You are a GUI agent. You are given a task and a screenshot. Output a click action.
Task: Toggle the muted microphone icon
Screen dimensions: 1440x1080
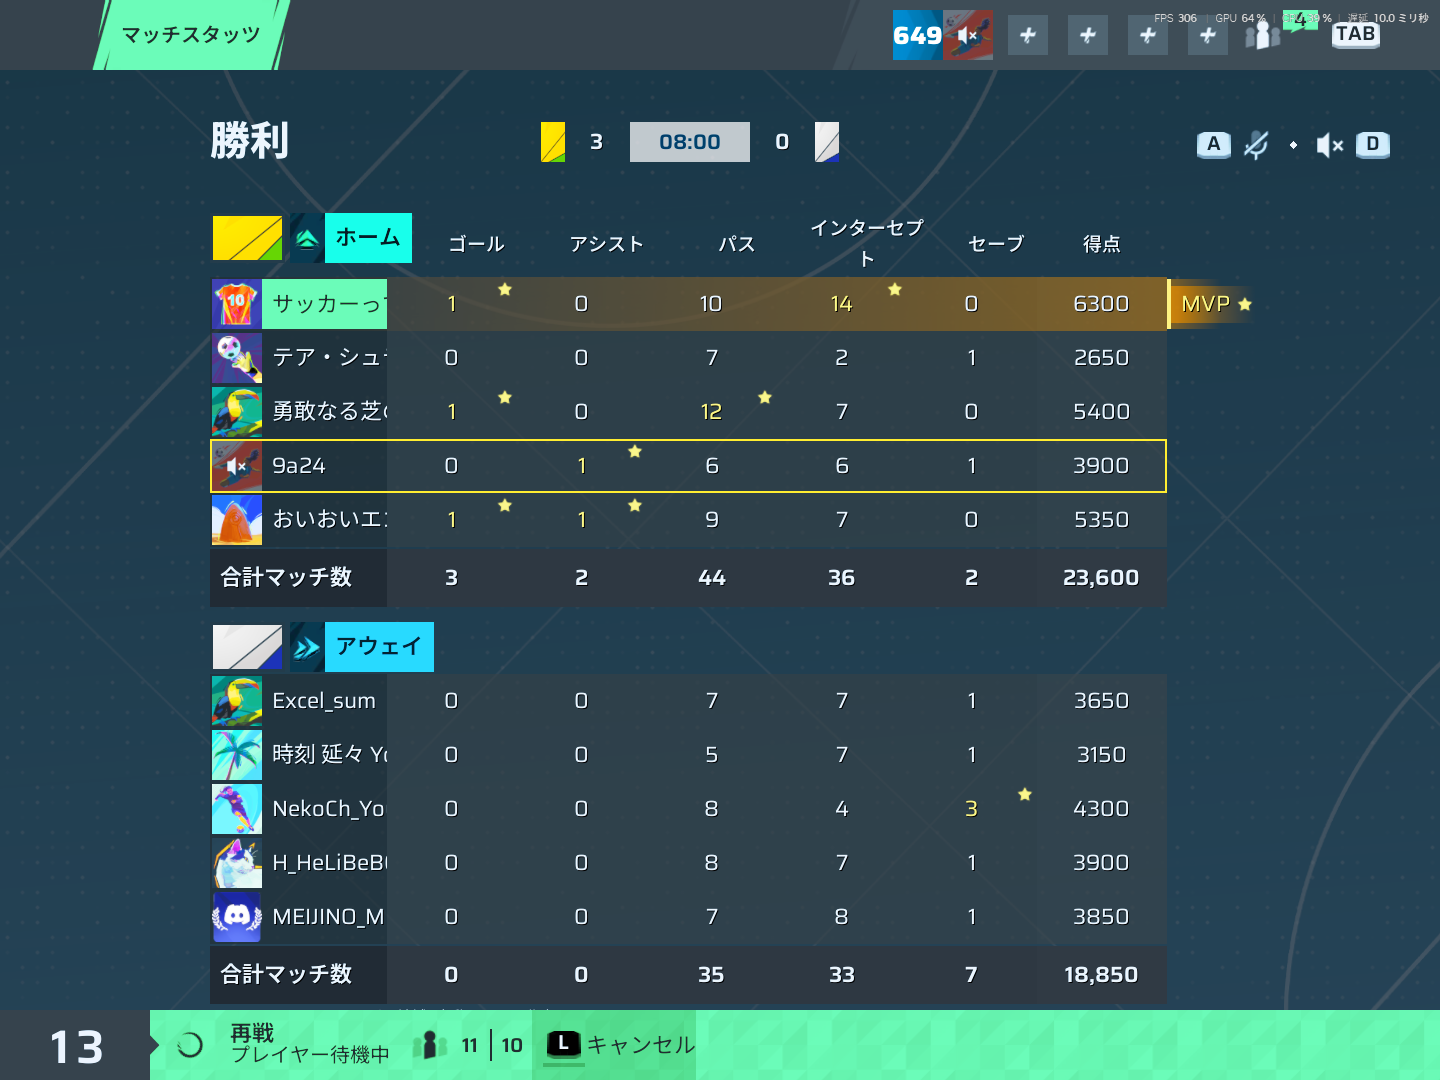[1256, 145]
